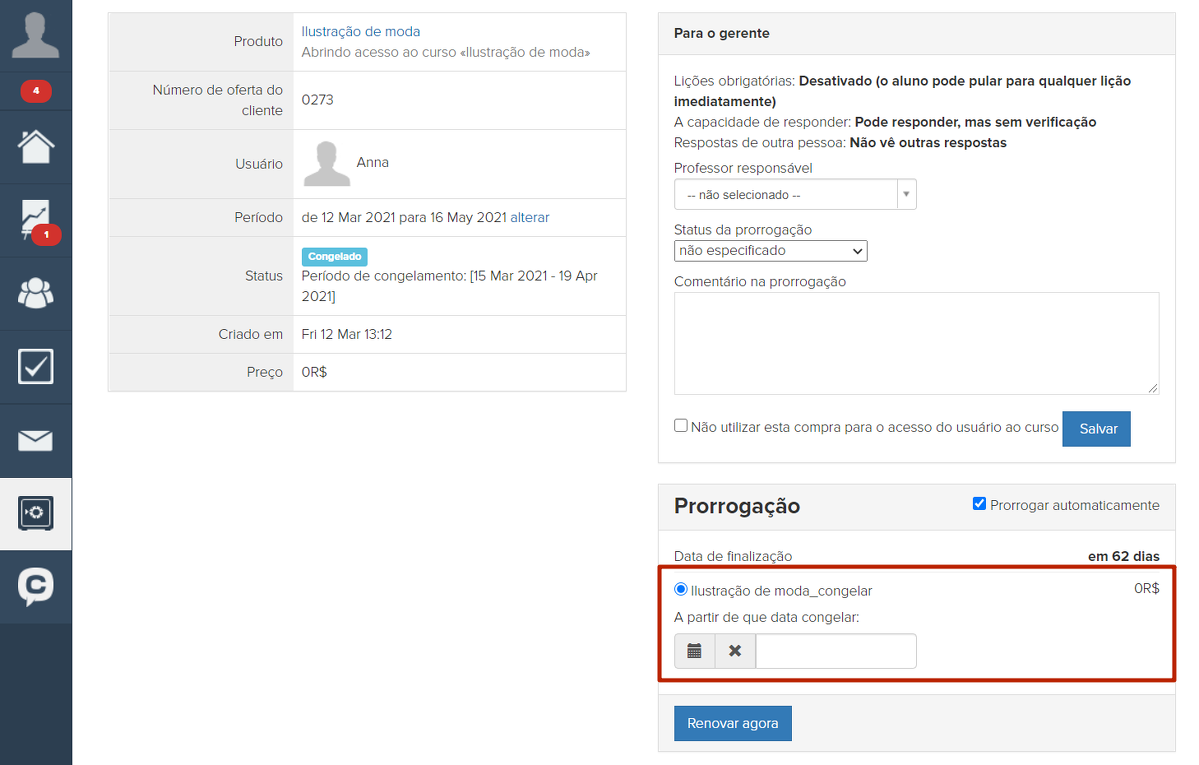
Task: Open the Ilustração de moda product link
Action: pyautogui.click(x=360, y=32)
